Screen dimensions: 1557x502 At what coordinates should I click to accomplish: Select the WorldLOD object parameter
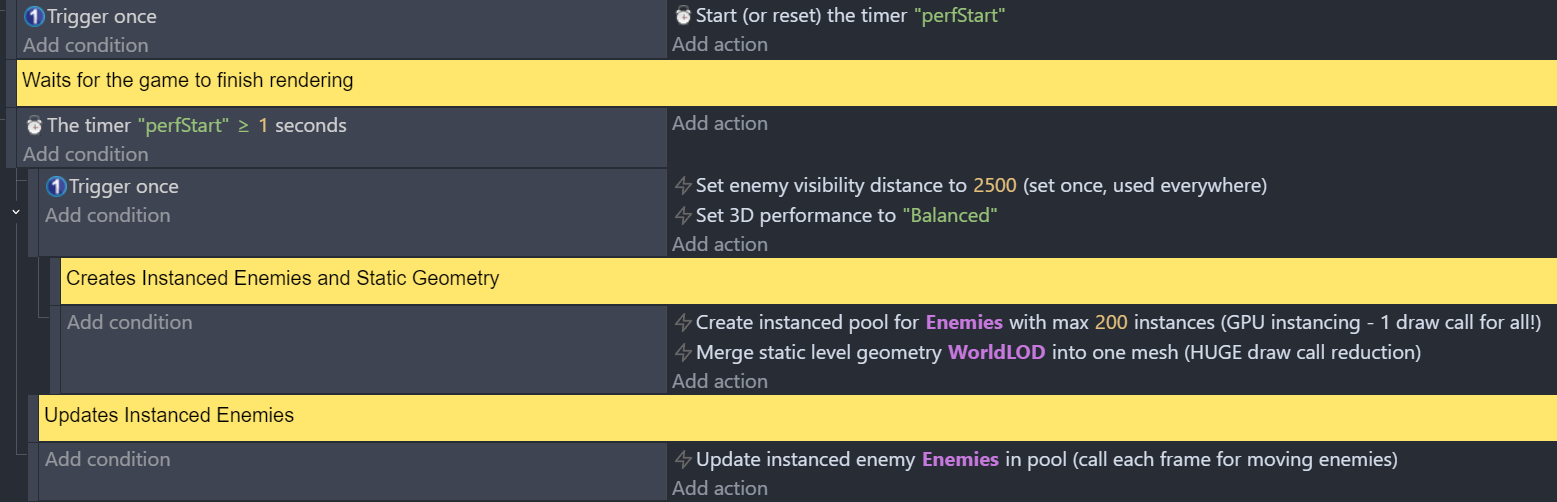coord(996,353)
